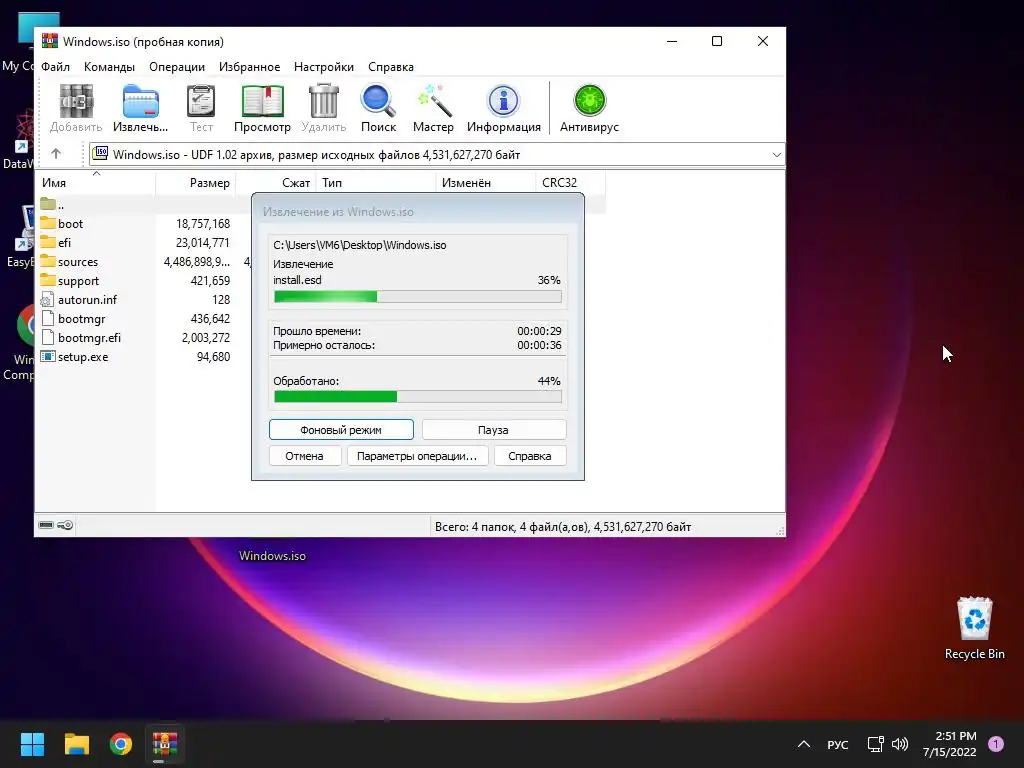The width and height of the screenshot is (1024, 768).
Task: Open the volume speaker tray icon
Action: pyautogui.click(x=900, y=744)
